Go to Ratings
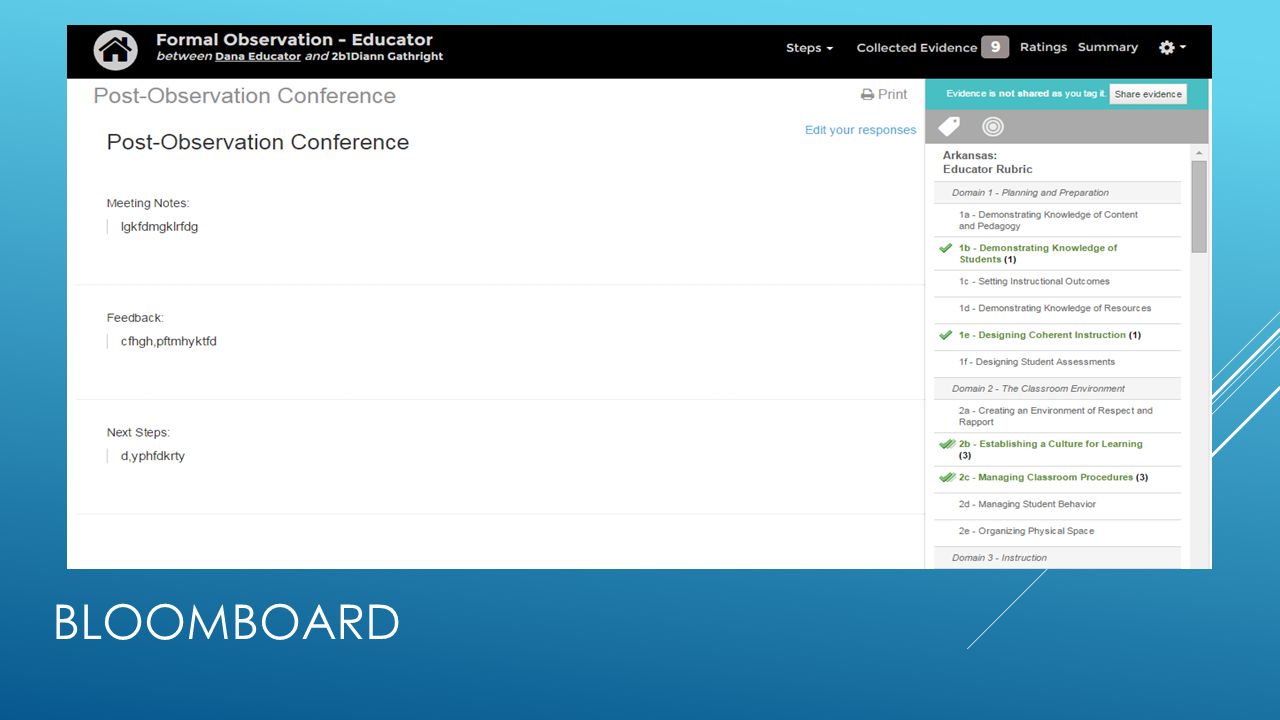Image resolution: width=1280 pixels, height=720 pixels. click(1043, 48)
